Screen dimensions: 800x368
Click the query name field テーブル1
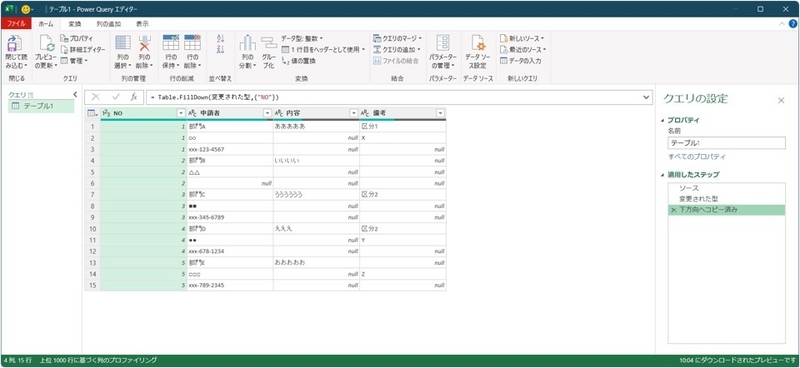tap(727, 143)
